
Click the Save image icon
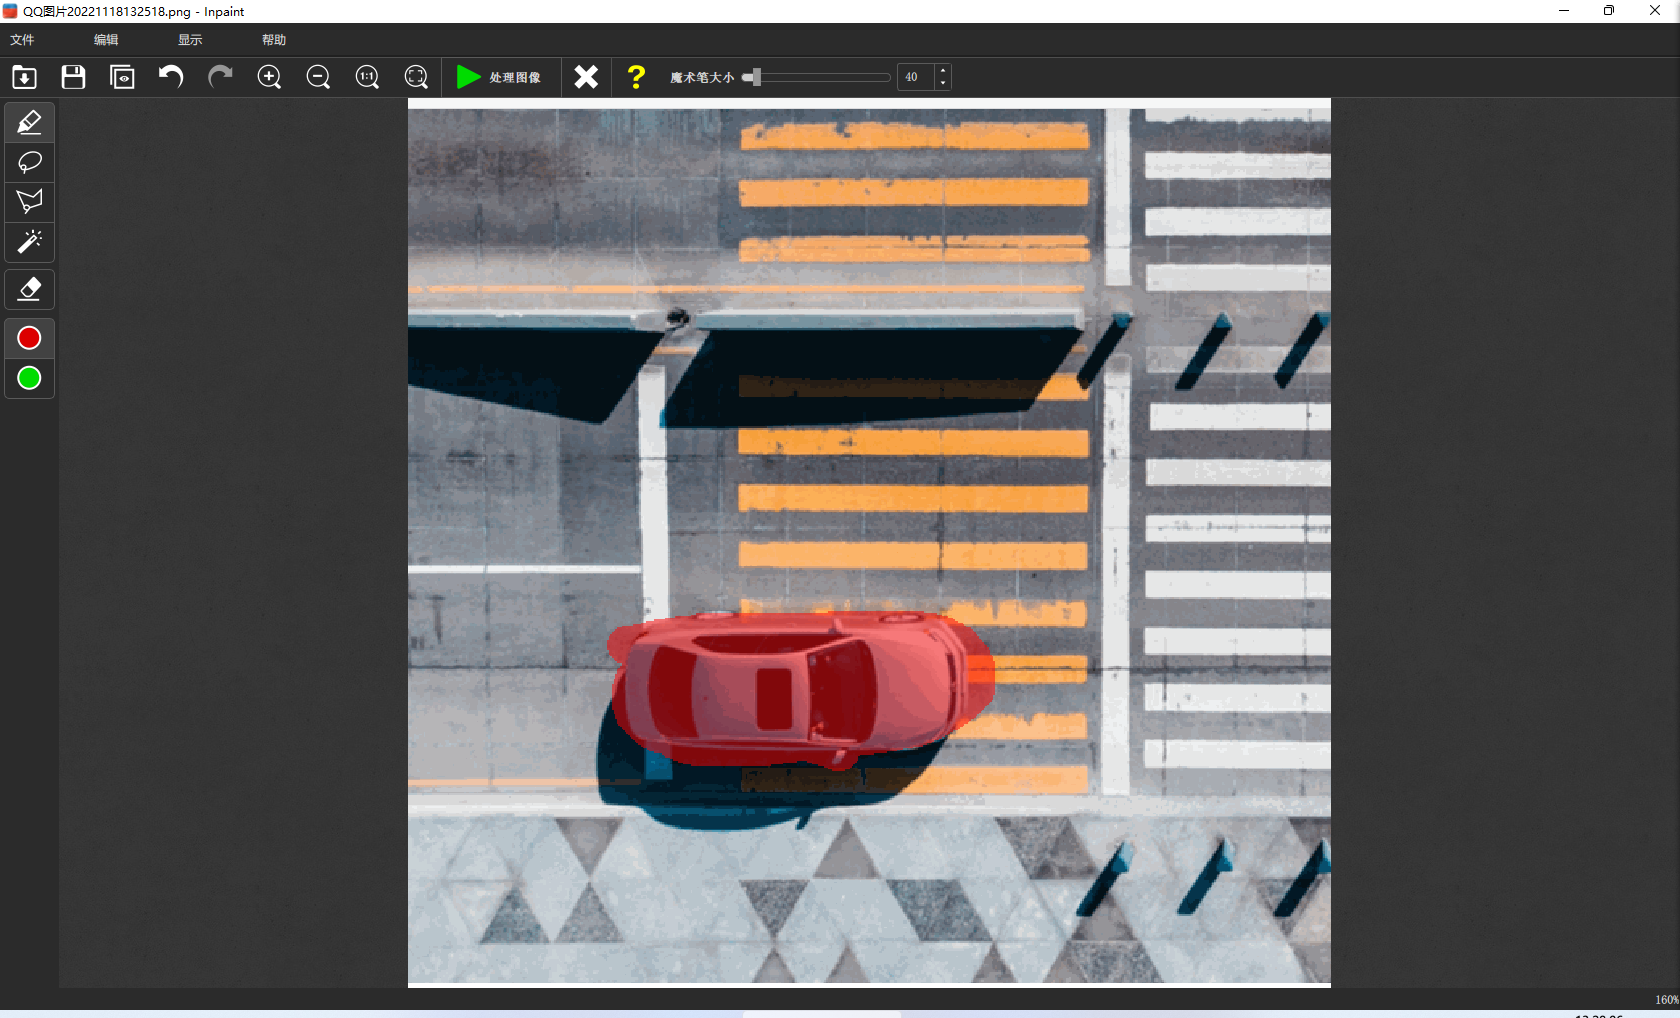click(73, 77)
